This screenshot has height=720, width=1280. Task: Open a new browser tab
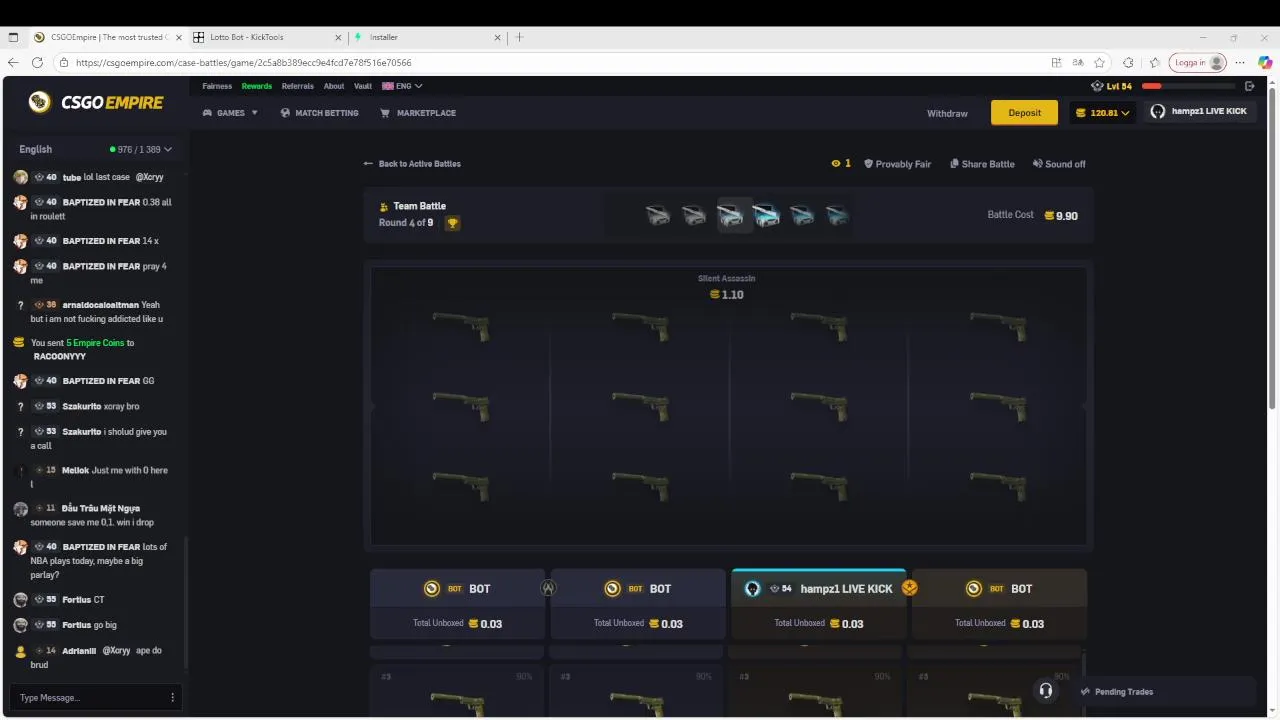519,37
